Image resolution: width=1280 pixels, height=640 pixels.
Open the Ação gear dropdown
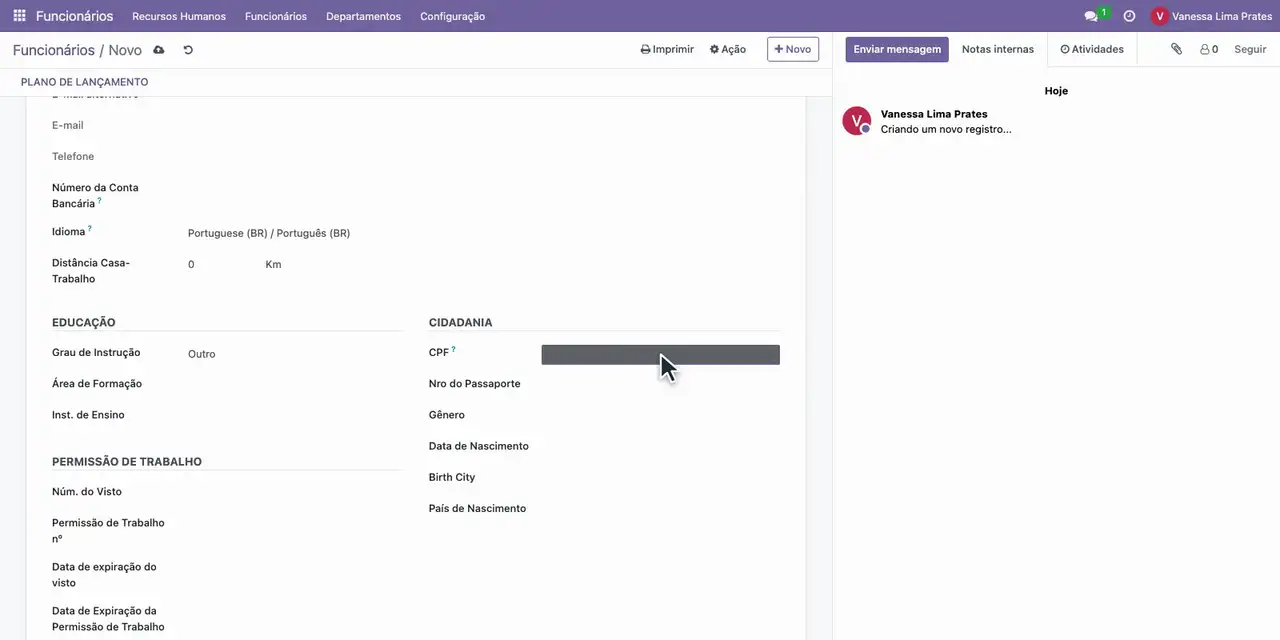coord(728,49)
